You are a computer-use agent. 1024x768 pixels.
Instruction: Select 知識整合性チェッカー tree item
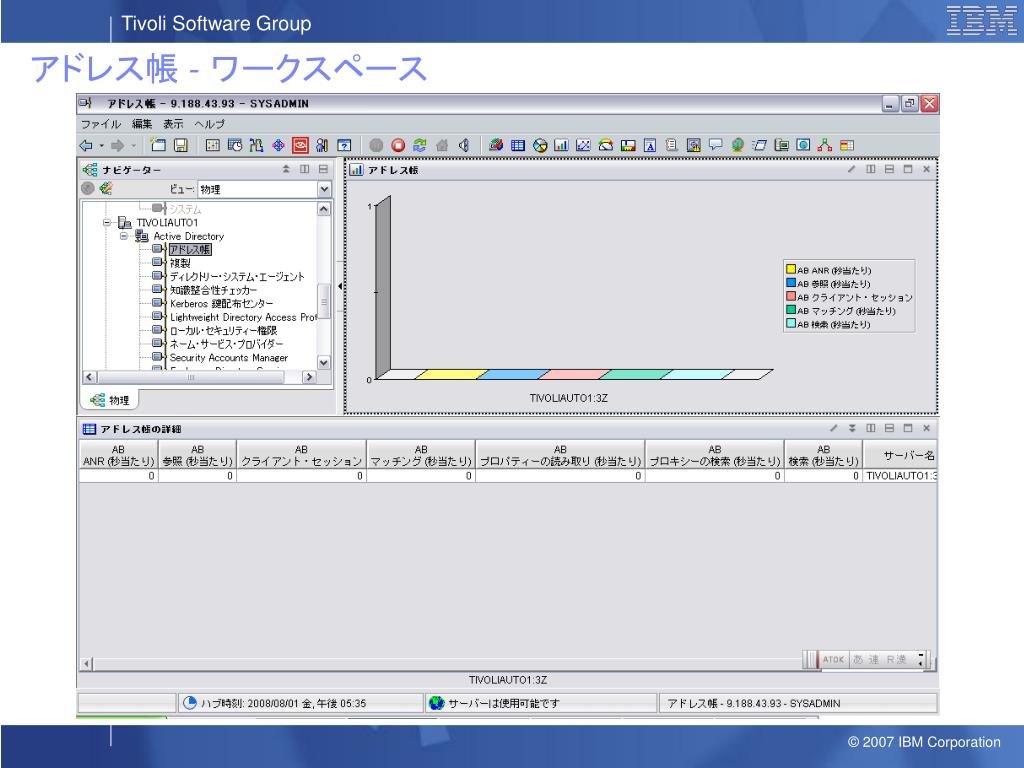pos(214,290)
